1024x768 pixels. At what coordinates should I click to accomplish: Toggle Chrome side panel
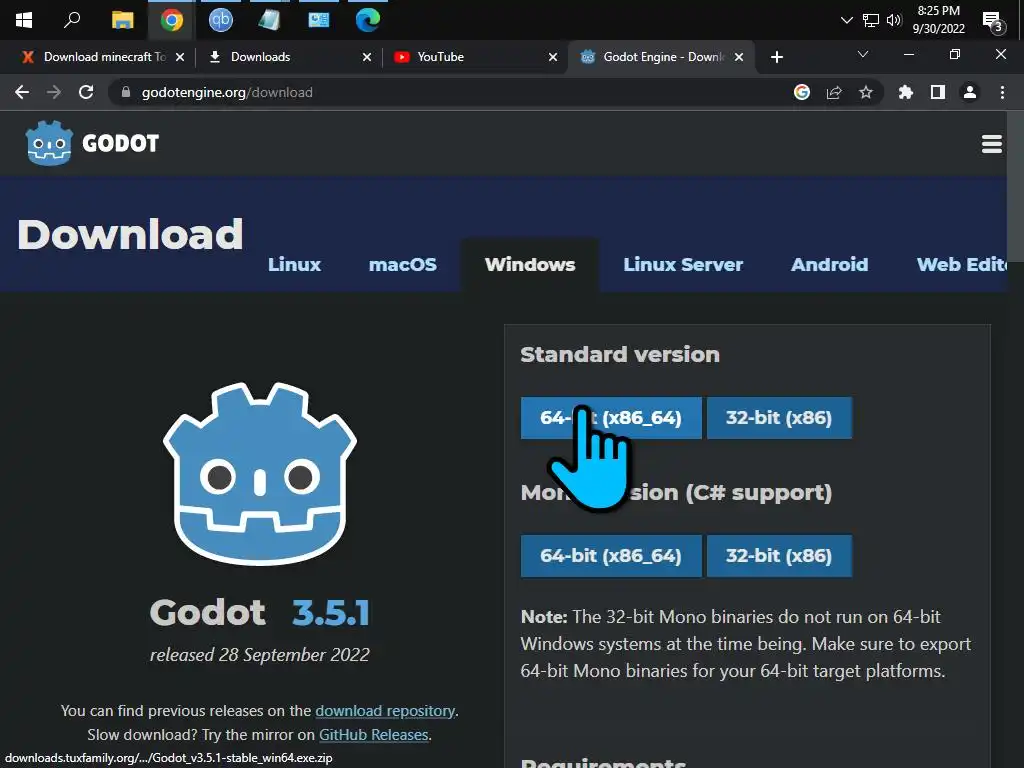(938, 92)
